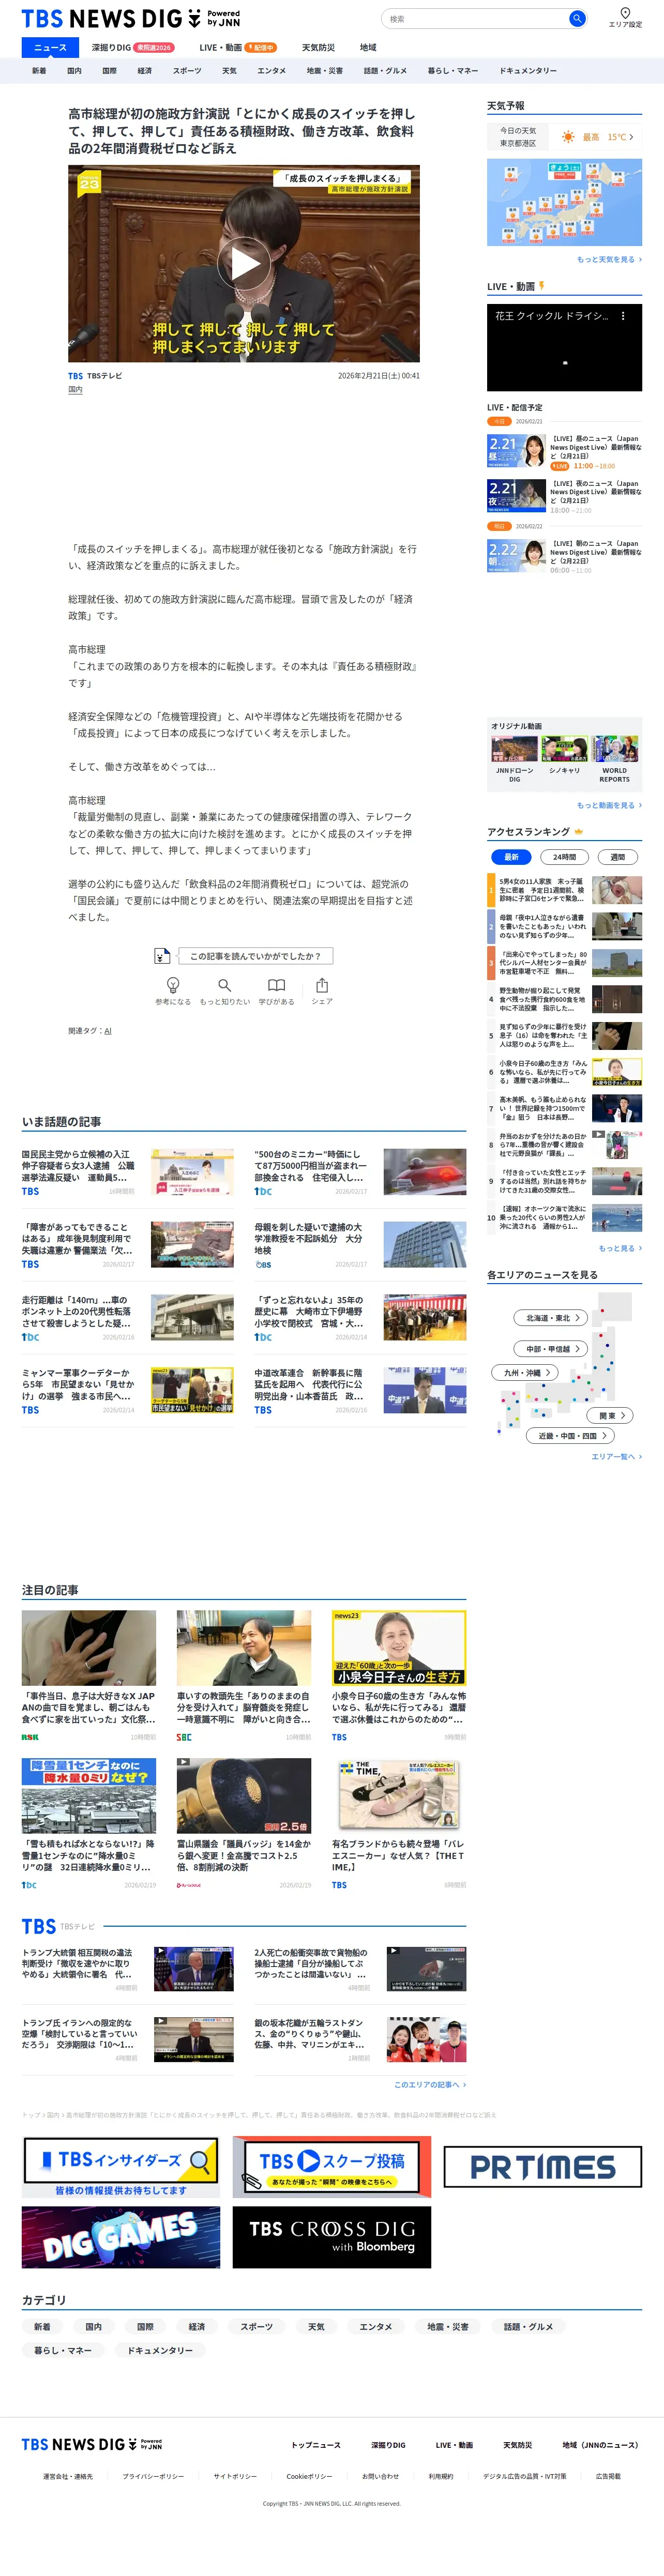Open the エリア設定 location pin
Image resolution: width=664 pixels, height=2576 pixels.
tap(625, 17)
